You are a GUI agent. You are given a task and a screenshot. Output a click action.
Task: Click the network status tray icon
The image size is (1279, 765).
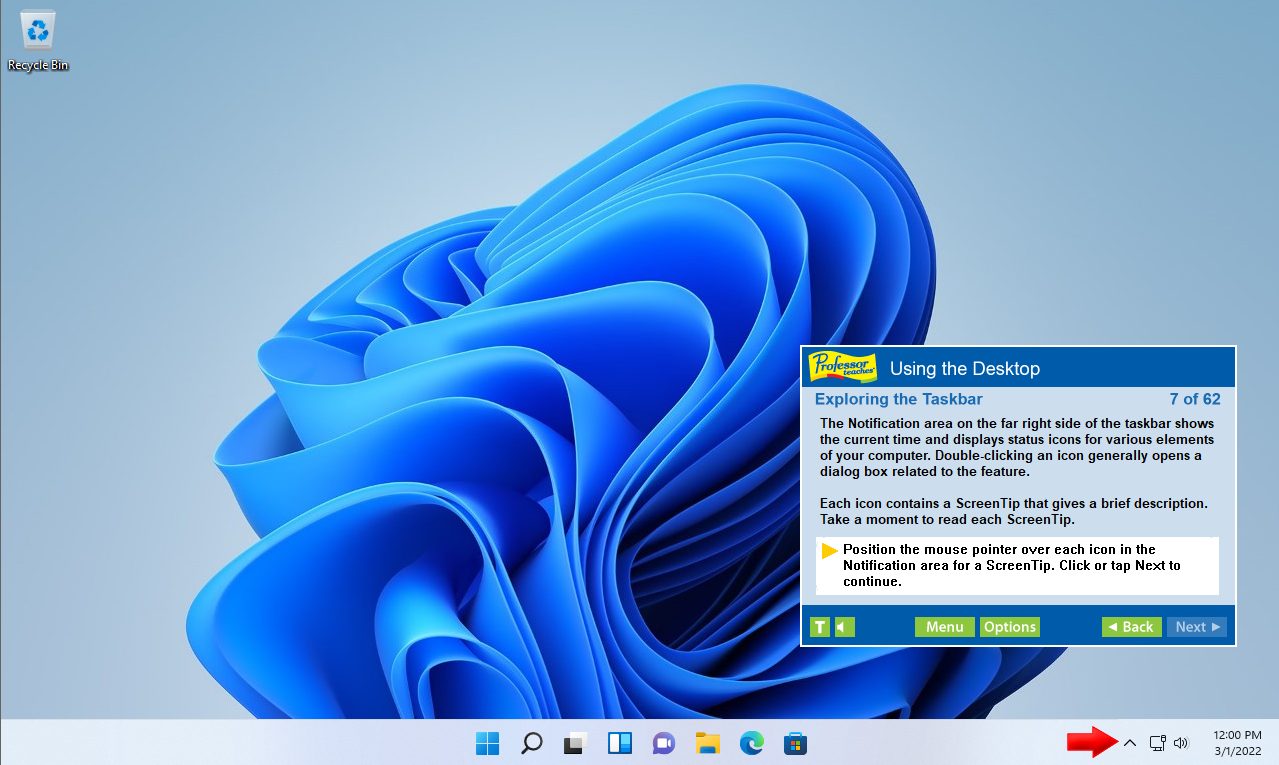coord(1156,743)
